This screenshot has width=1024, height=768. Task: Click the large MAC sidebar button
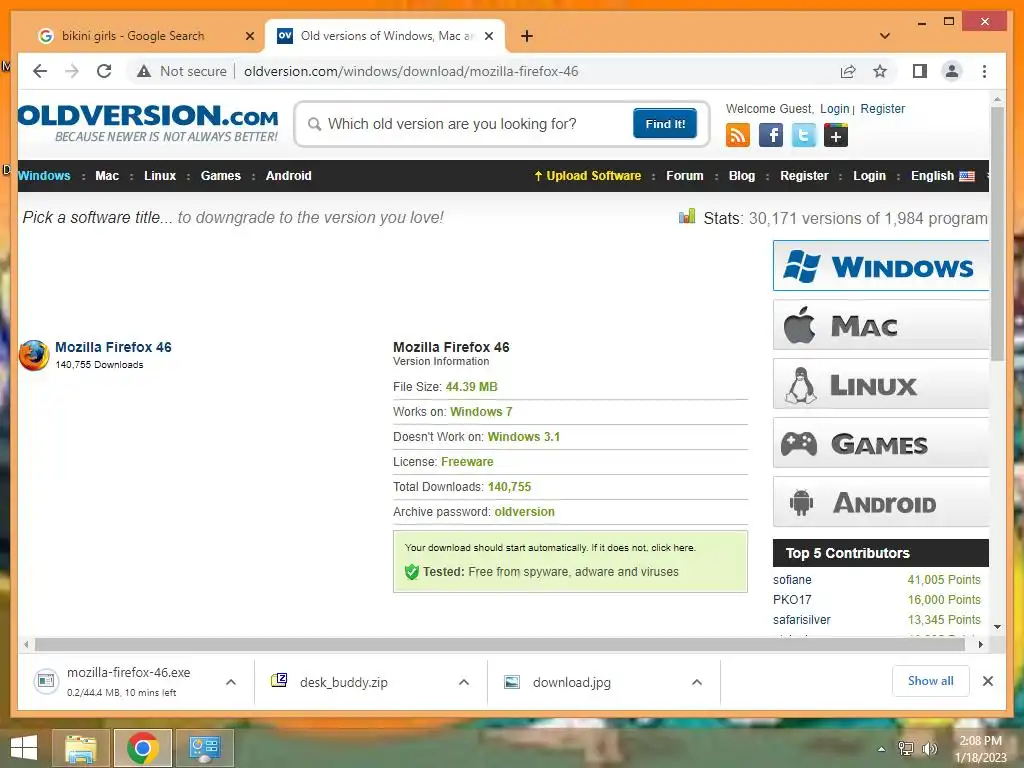[x=881, y=325]
